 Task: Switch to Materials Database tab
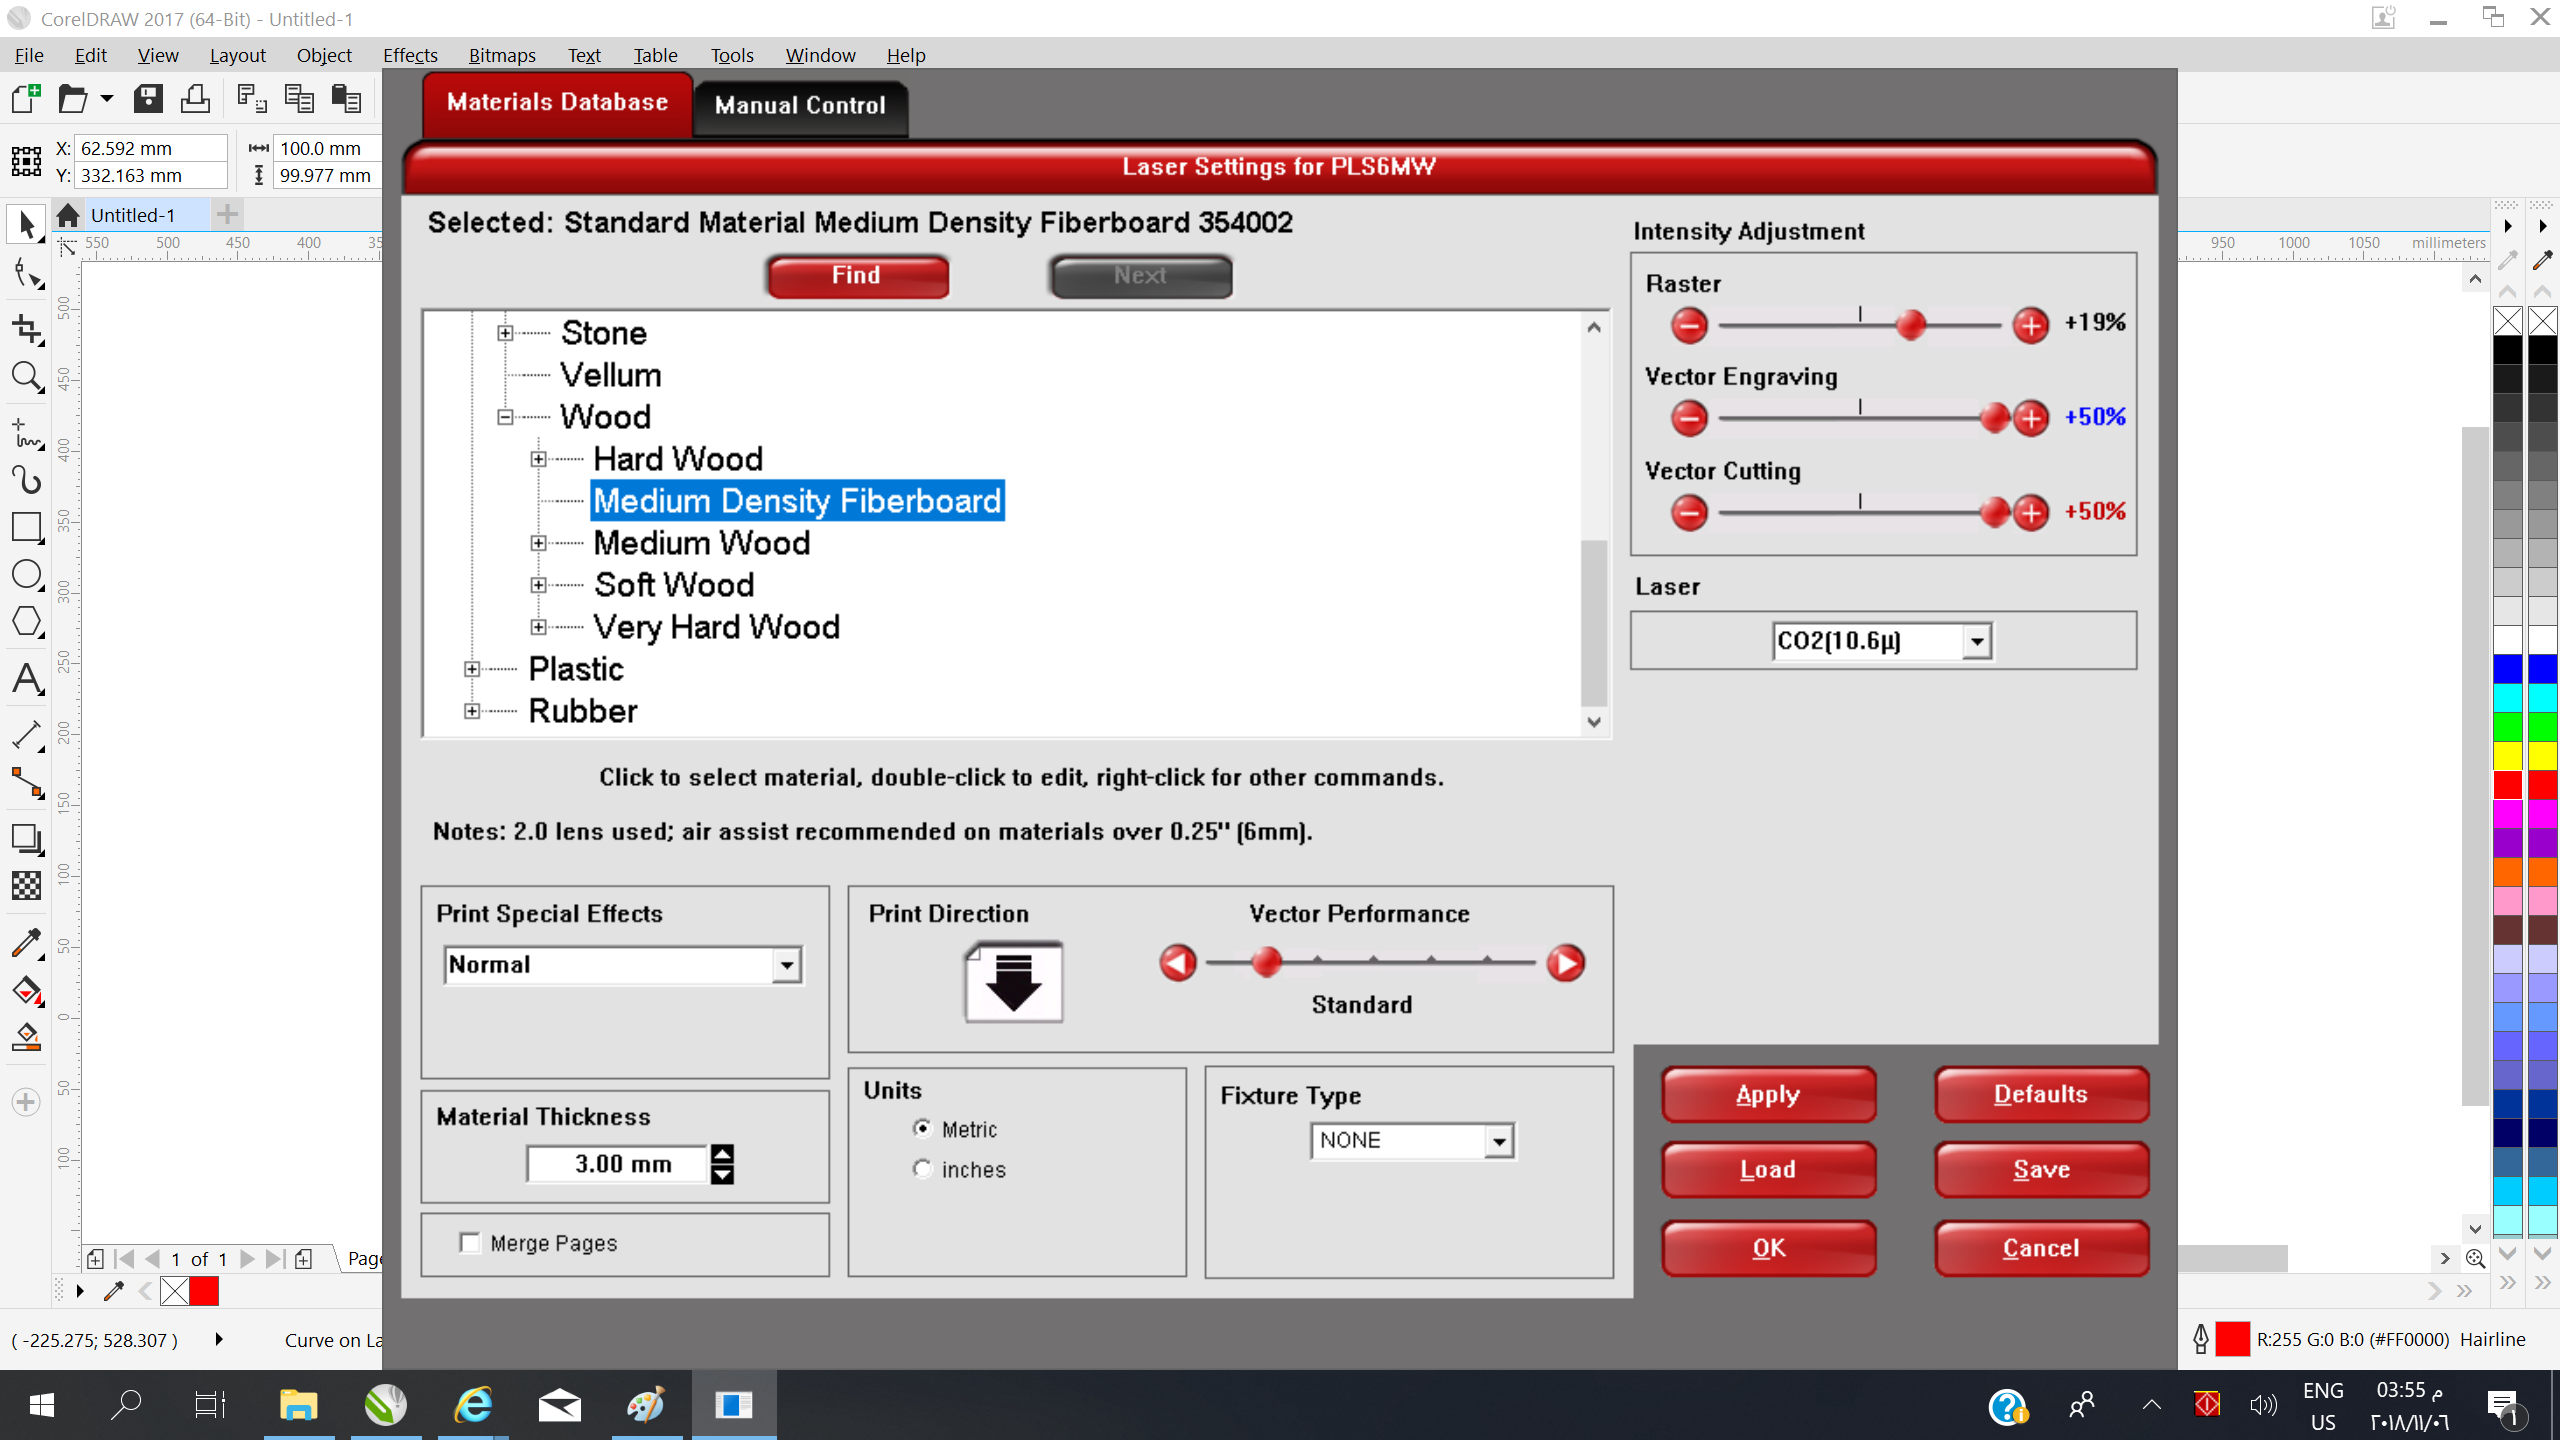point(557,102)
